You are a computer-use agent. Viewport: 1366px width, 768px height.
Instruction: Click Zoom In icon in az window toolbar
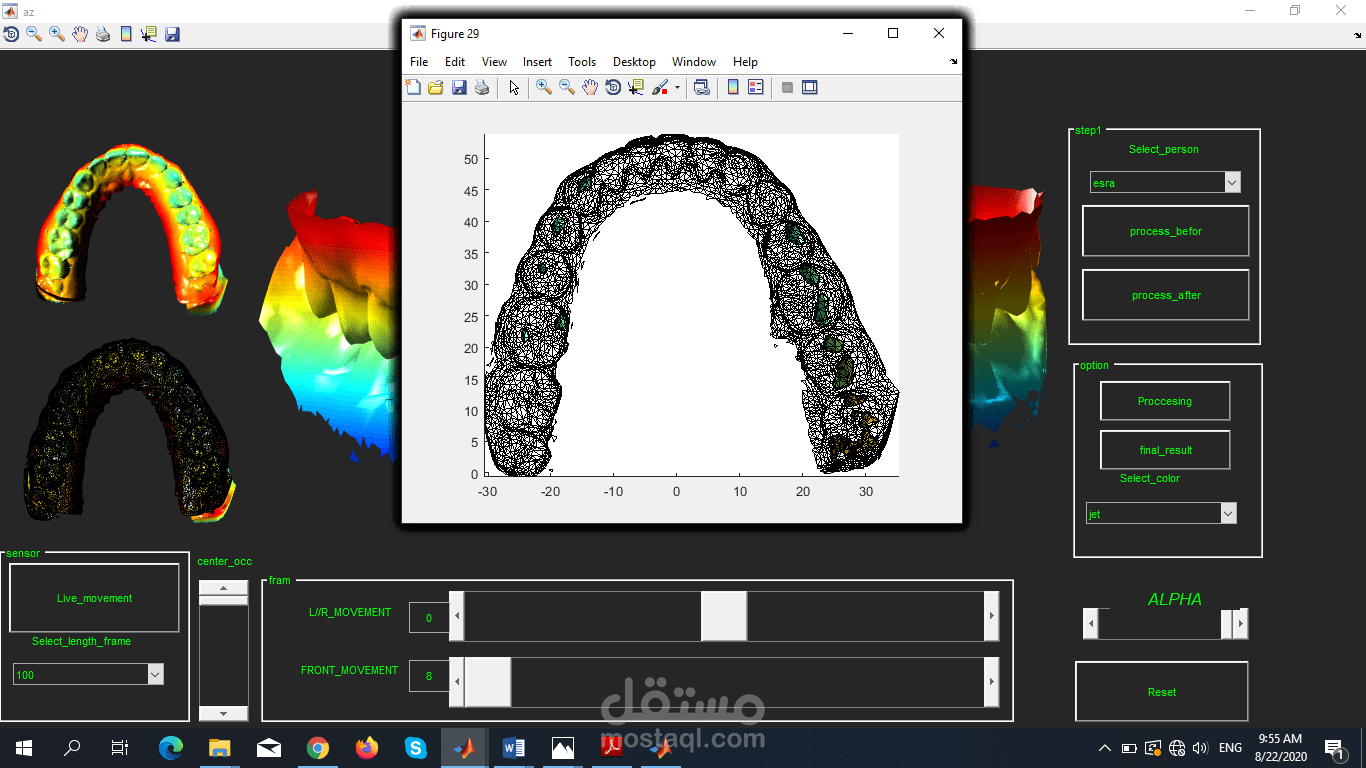(57, 34)
